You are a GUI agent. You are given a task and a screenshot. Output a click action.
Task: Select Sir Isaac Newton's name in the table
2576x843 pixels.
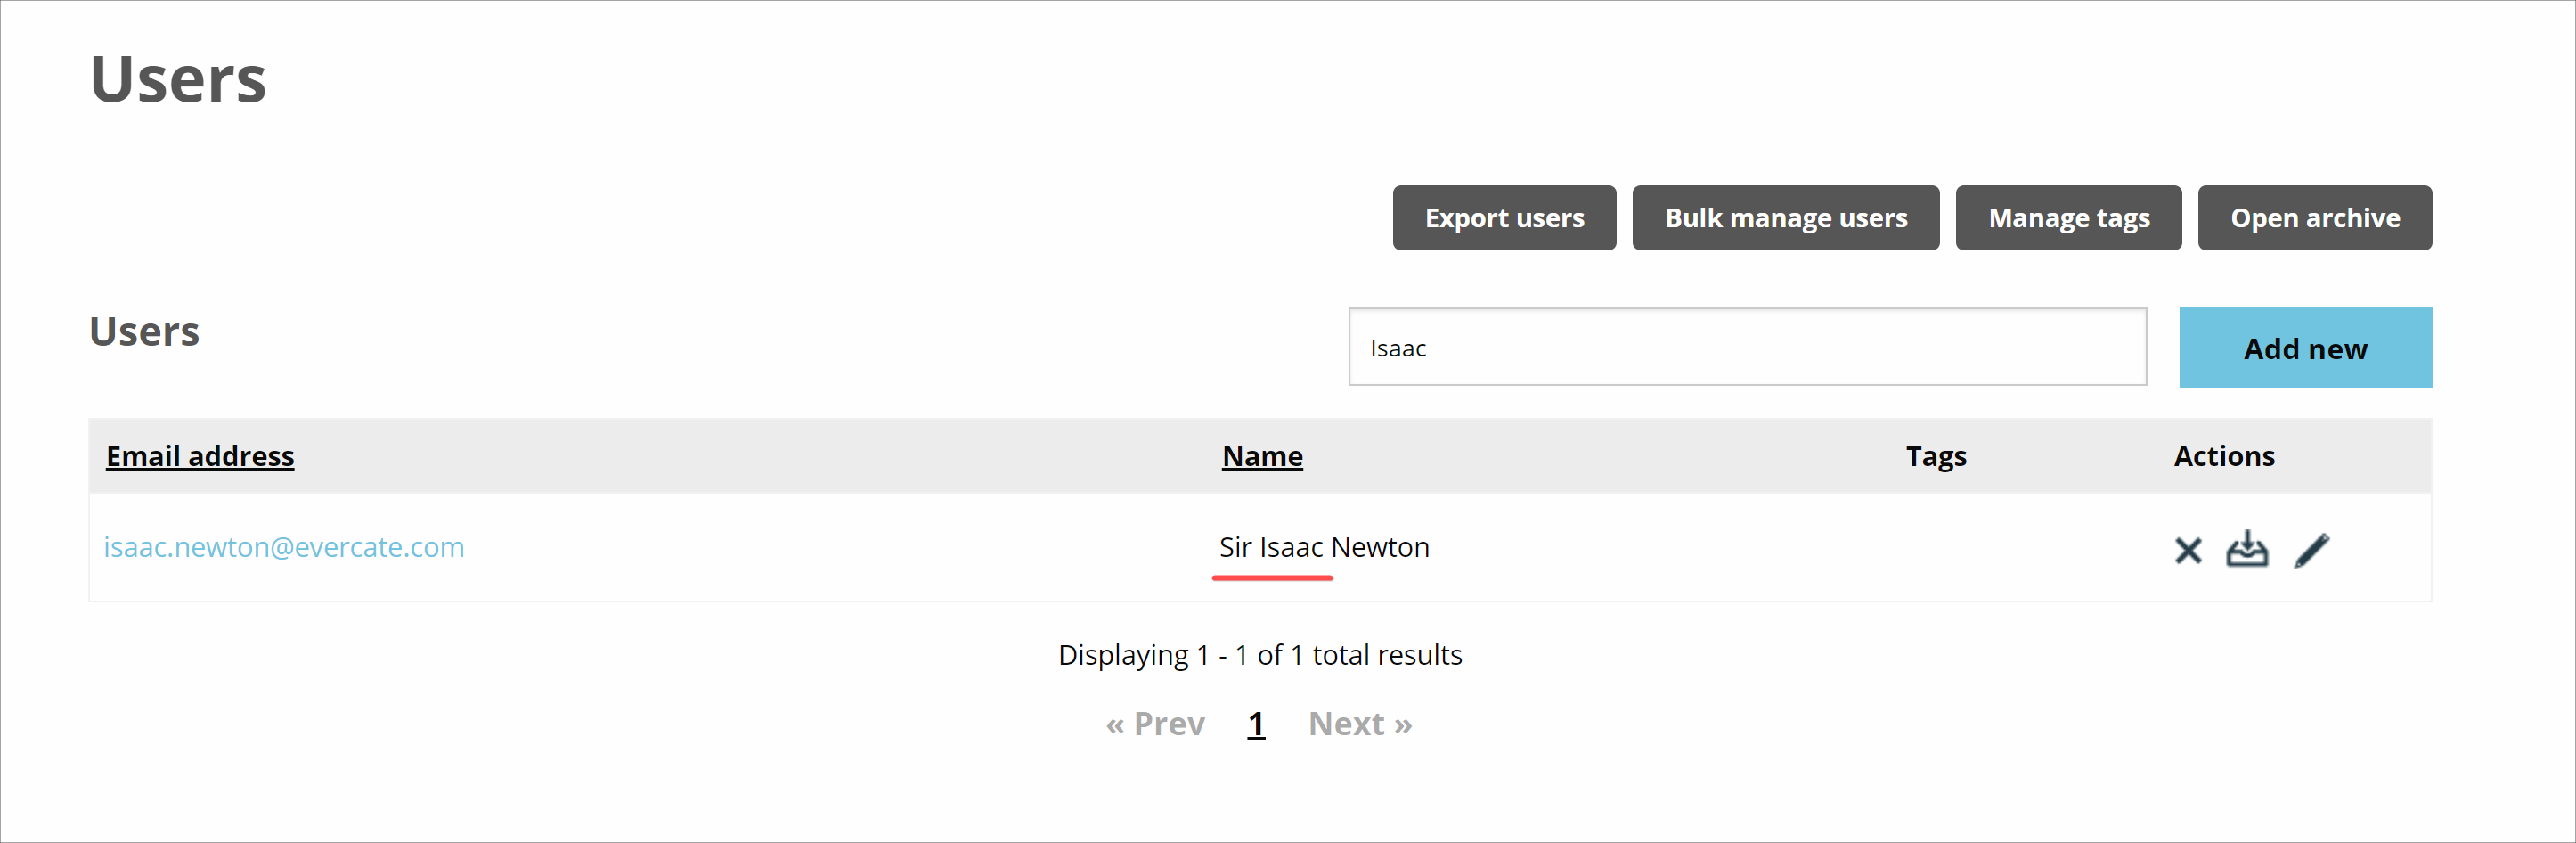pos(1324,547)
